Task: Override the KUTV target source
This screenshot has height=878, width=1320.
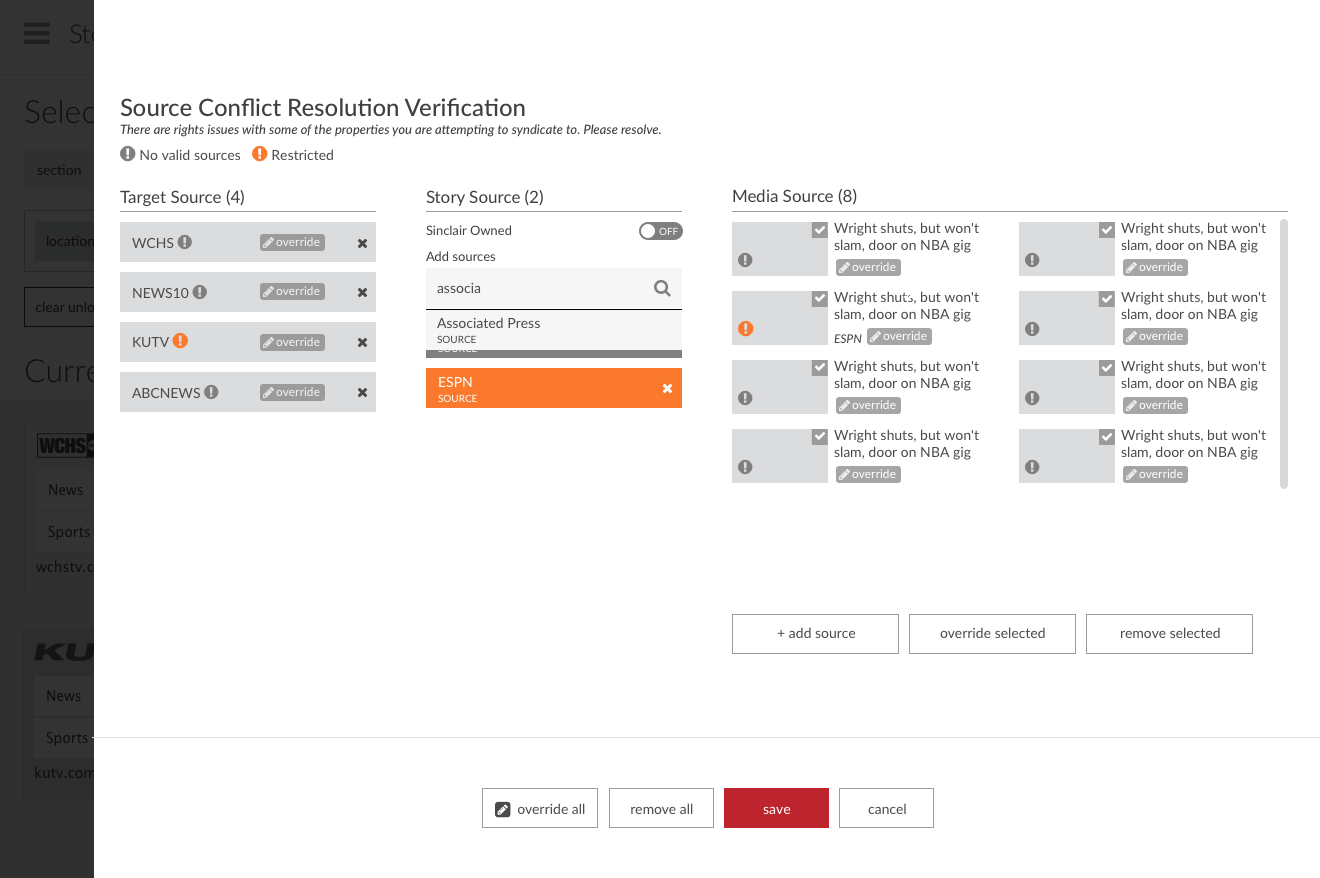Action: pos(292,342)
